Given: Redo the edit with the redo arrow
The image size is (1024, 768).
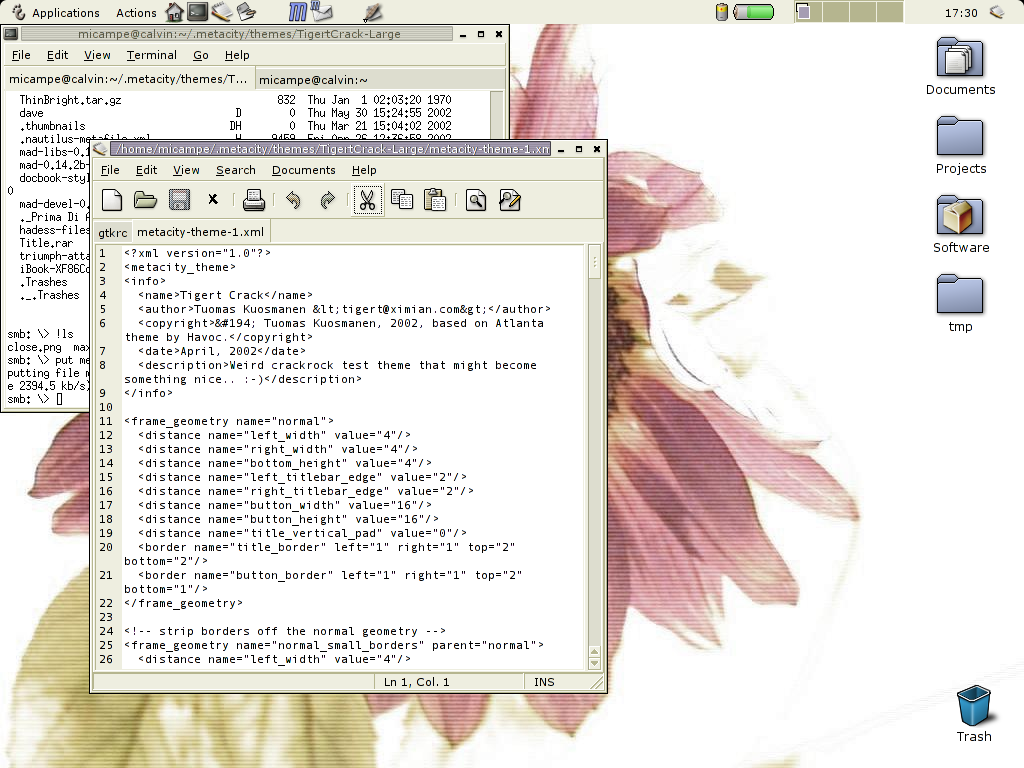Looking at the screenshot, I should pos(327,201).
